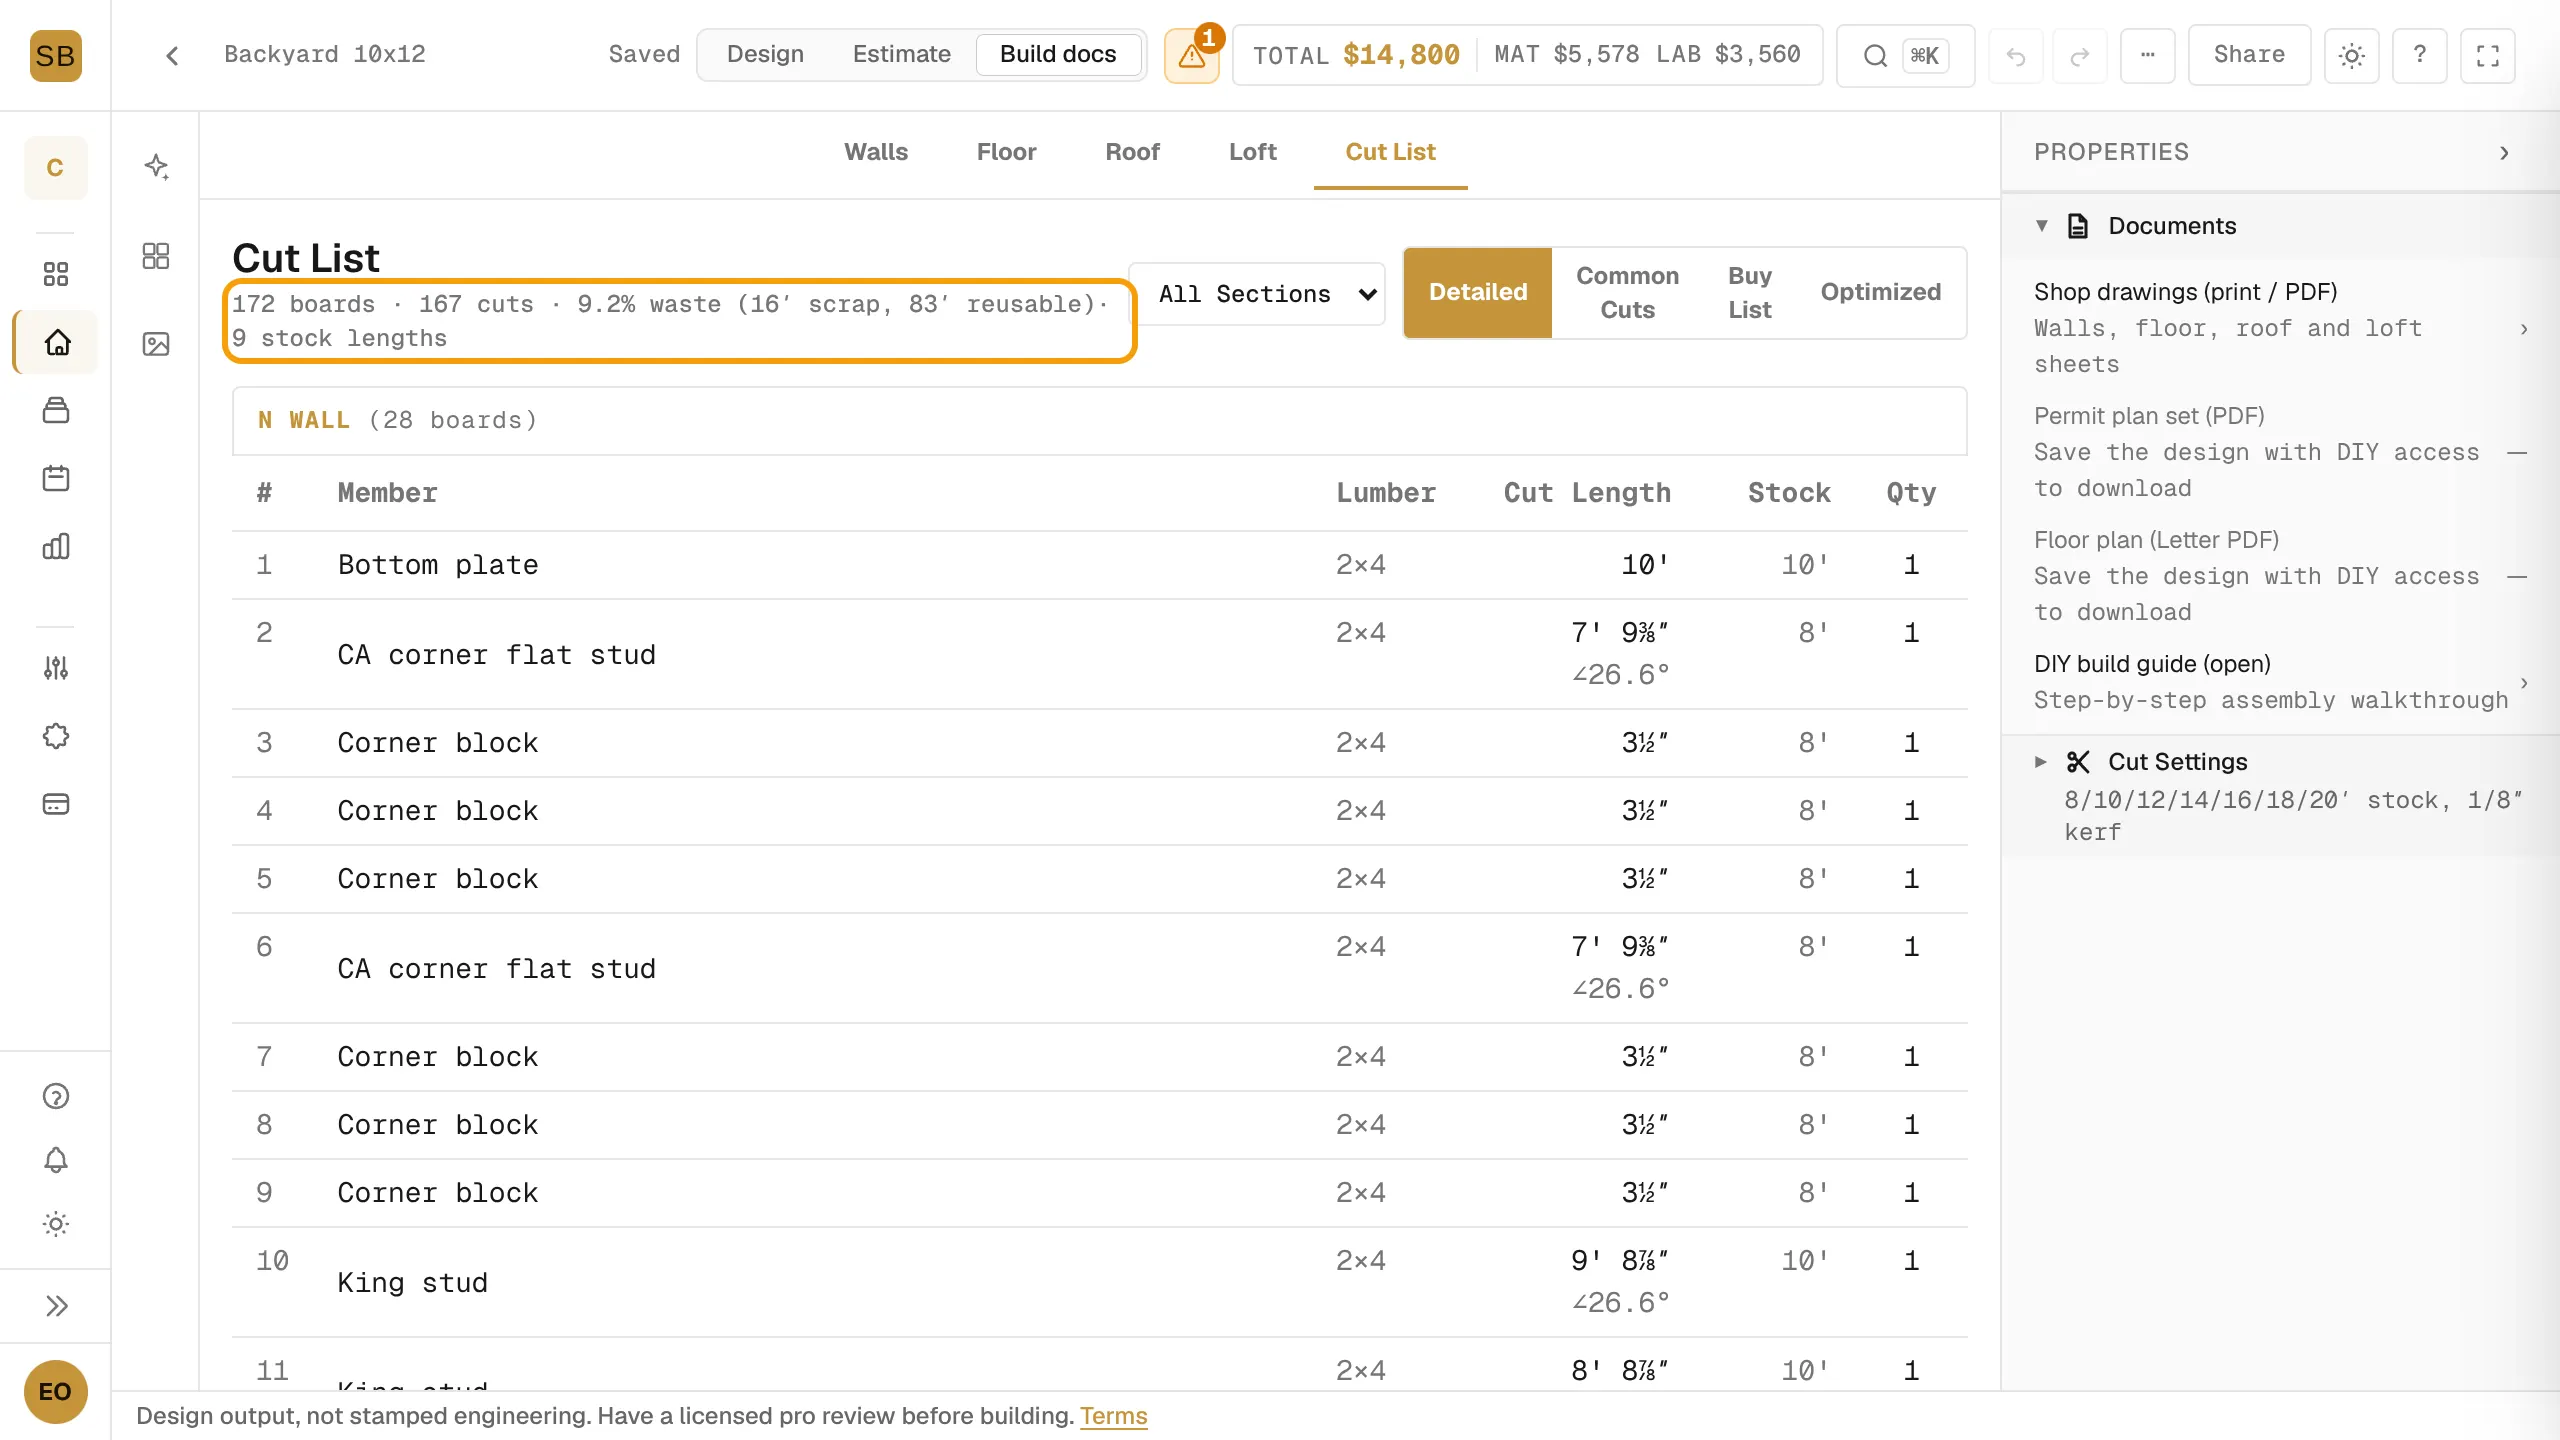Open the image gallery panel icon
The height and width of the screenshot is (1440, 2560).
156,344
